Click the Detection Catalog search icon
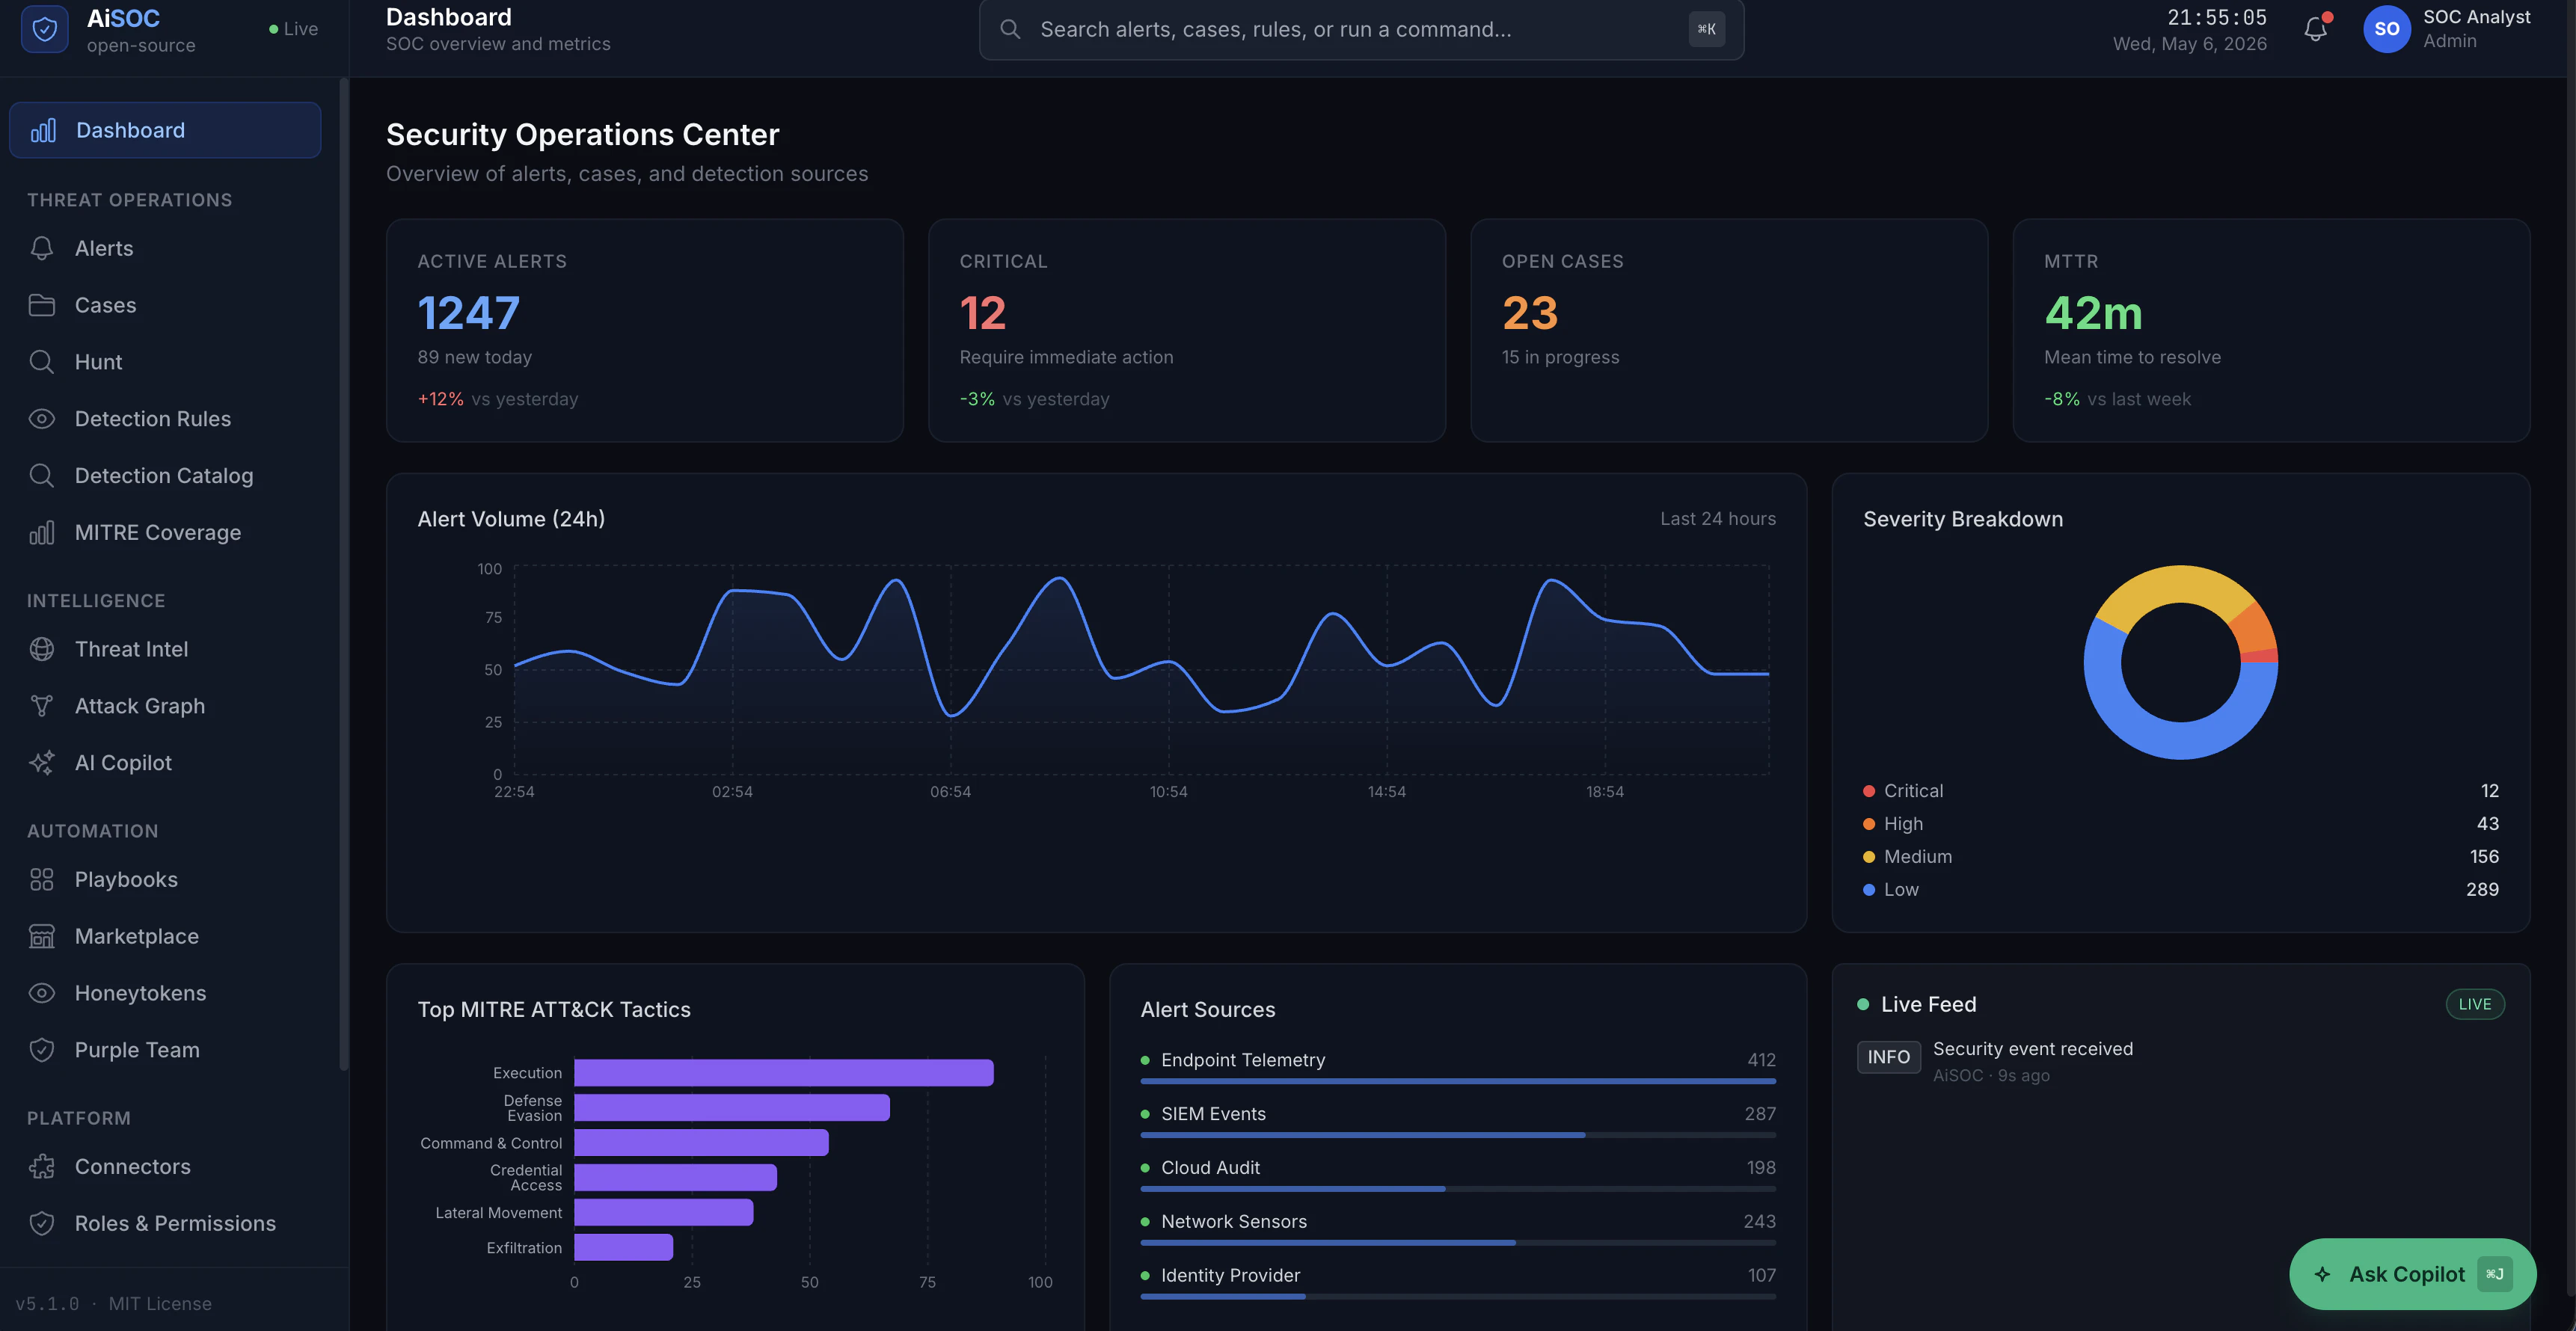Screen dimensions: 2576x1331 pyautogui.click(x=42, y=476)
